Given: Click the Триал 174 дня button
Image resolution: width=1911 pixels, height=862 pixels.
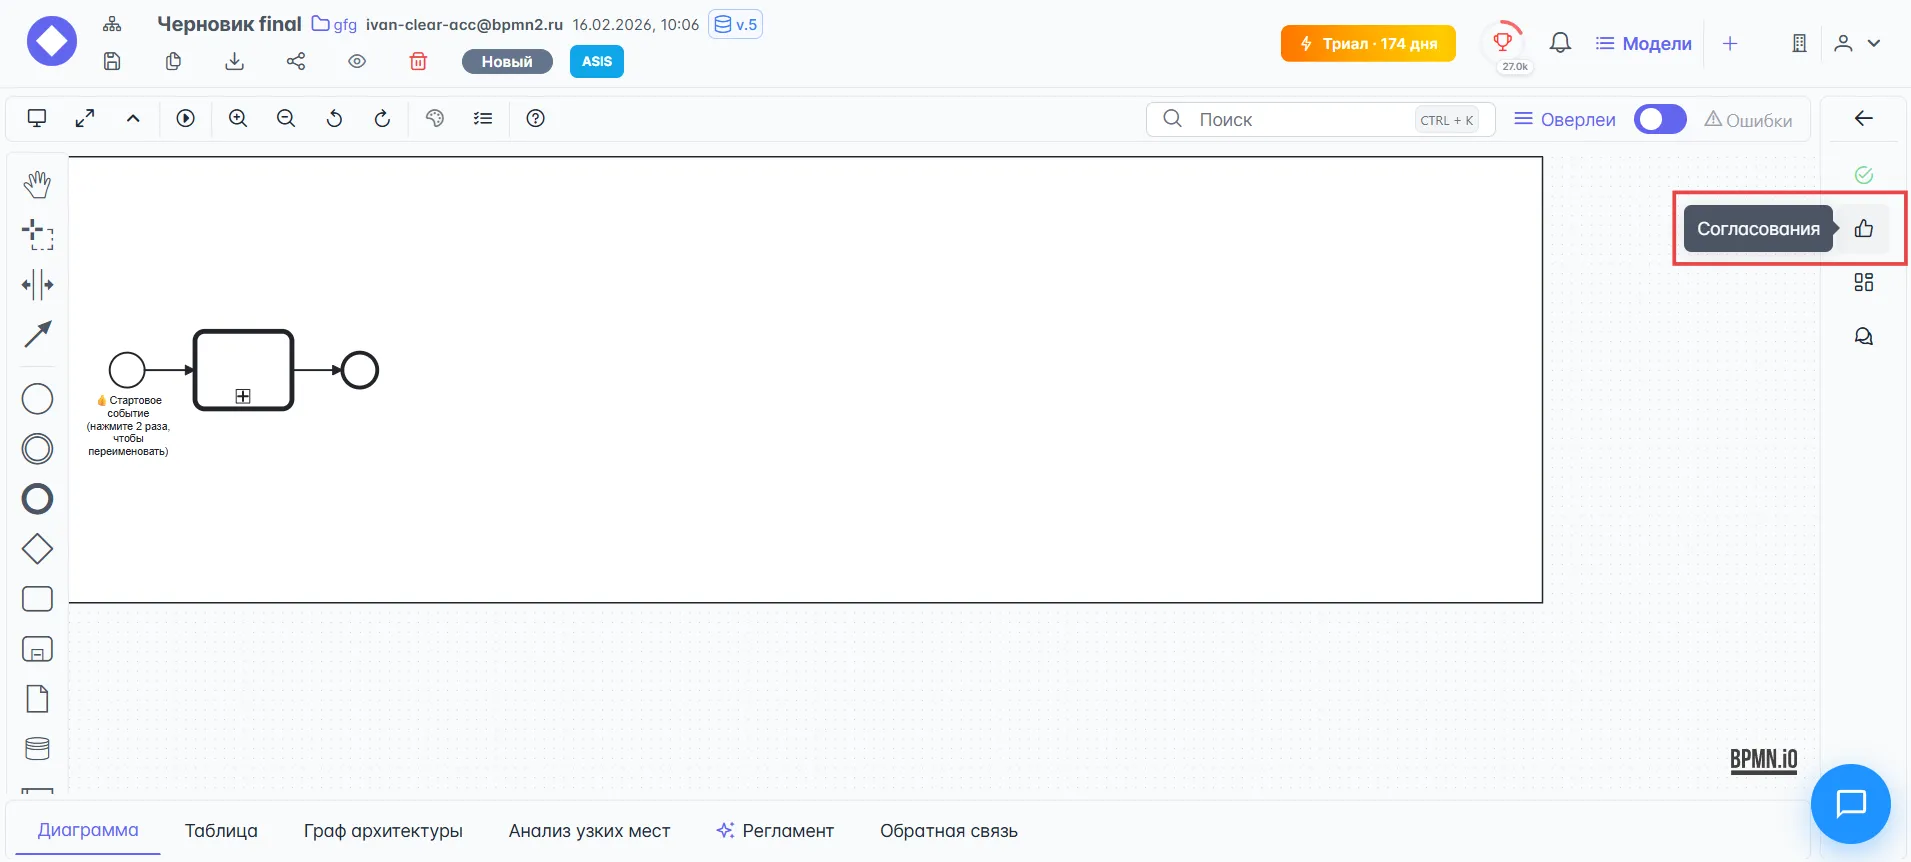Looking at the screenshot, I should (x=1367, y=44).
